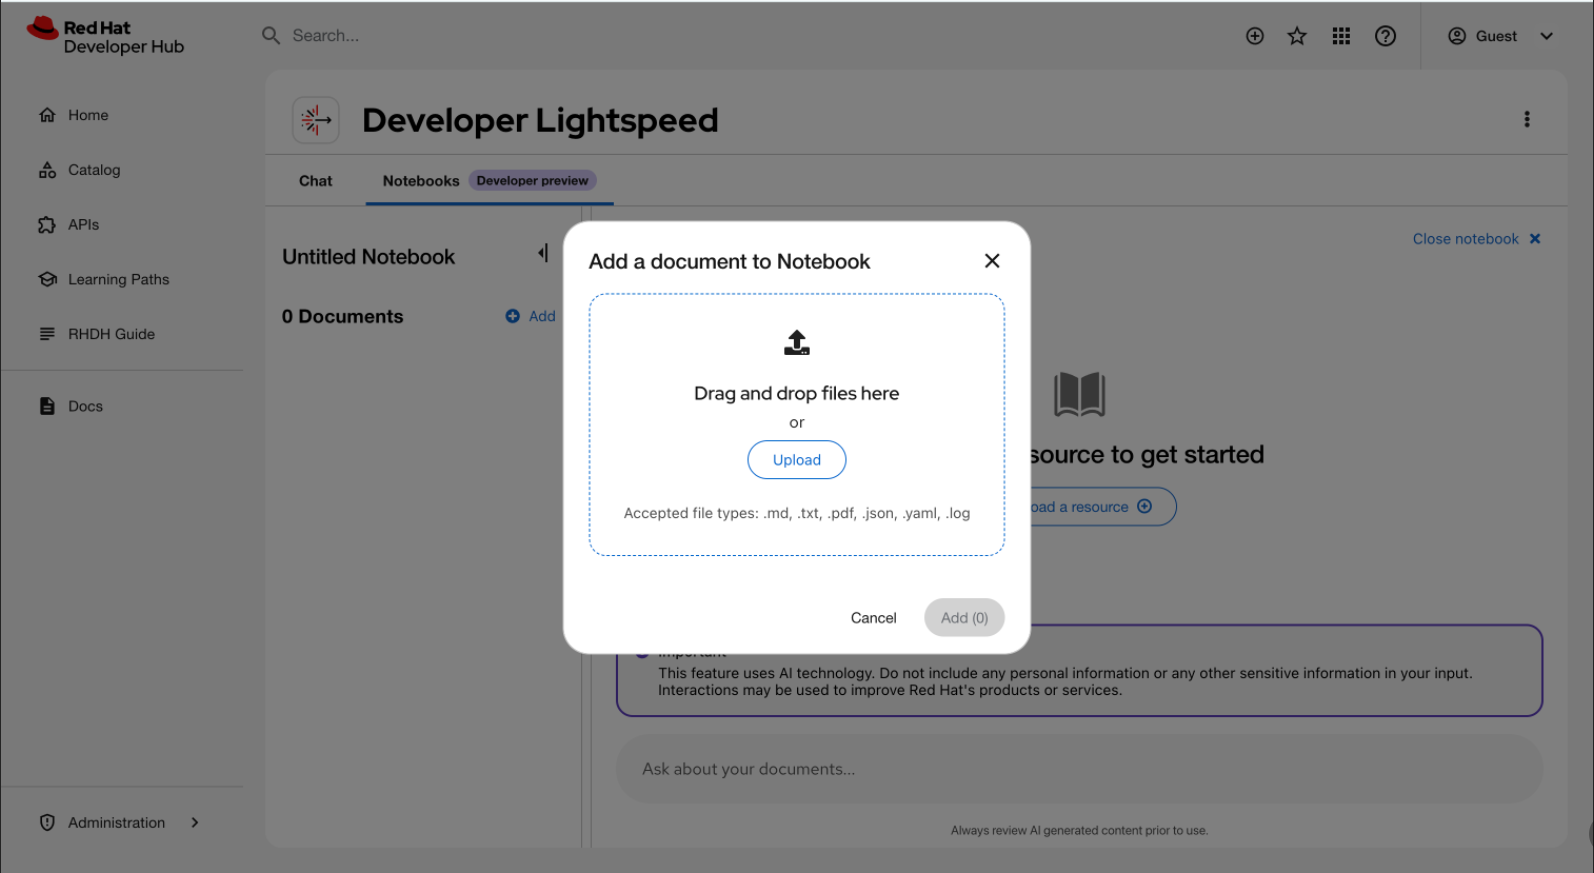This screenshot has width=1594, height=873.
Task: Click the create plus icon in header
Action: point(1255,36)
